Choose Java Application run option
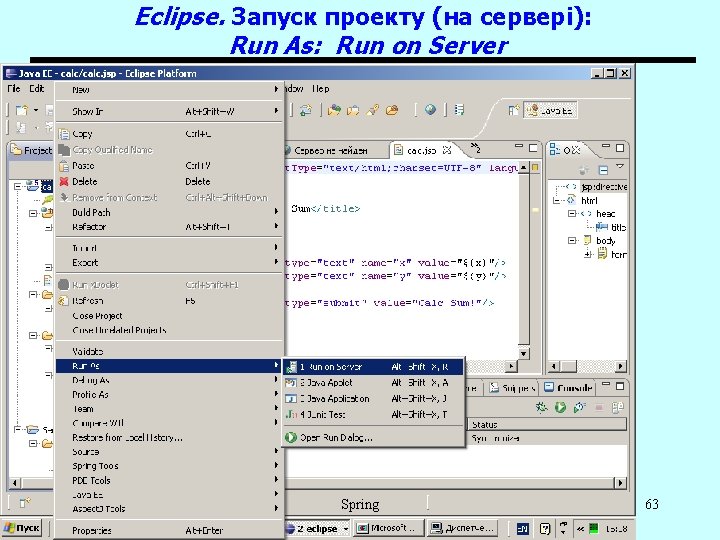Screen dimensions: 720x540 pyautogui.click(x=373, y=399)
